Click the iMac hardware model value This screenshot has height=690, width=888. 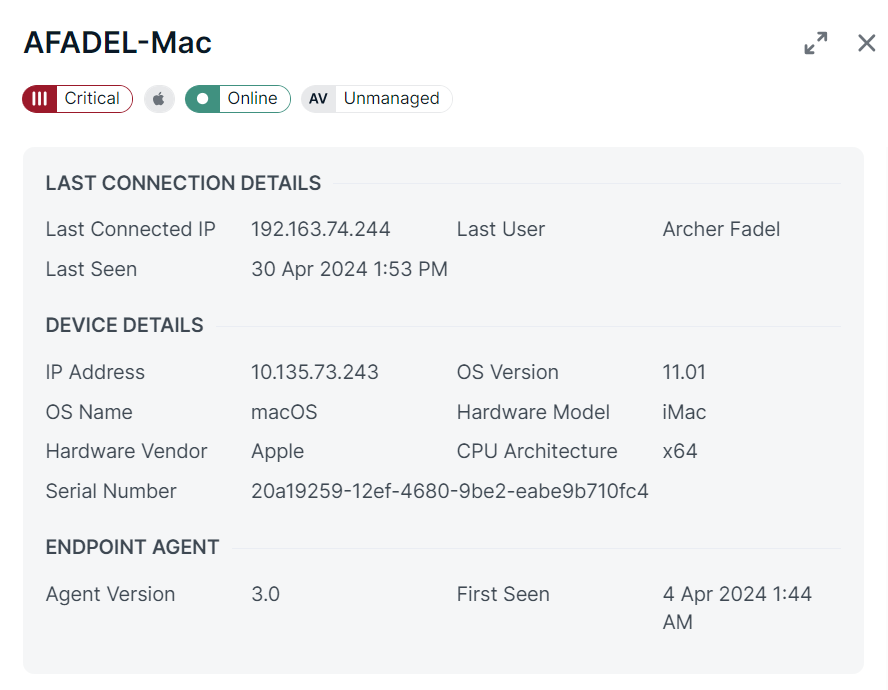click(x=684, y=412)
